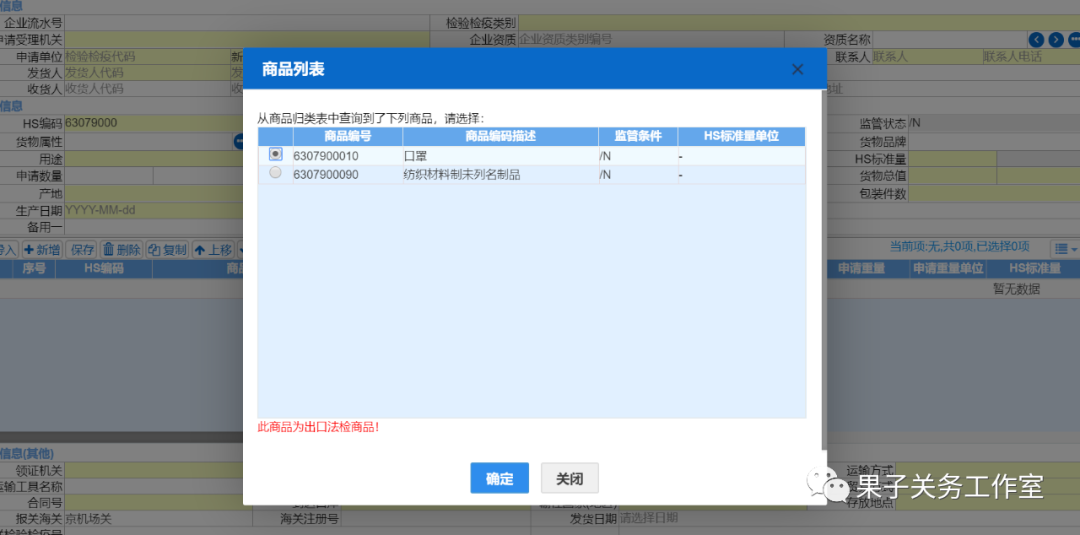Click the 货物品牌 input field
Viewport: 1080px width, 535px height.
pyautogui.click(x=995, y=142)
